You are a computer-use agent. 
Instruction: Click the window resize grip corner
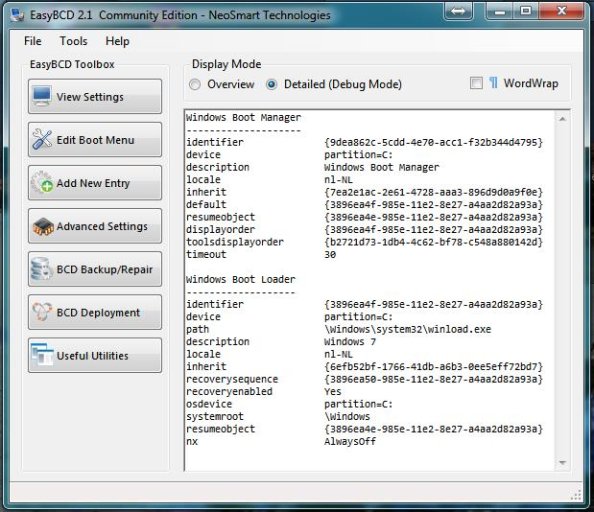coord(576,495)
